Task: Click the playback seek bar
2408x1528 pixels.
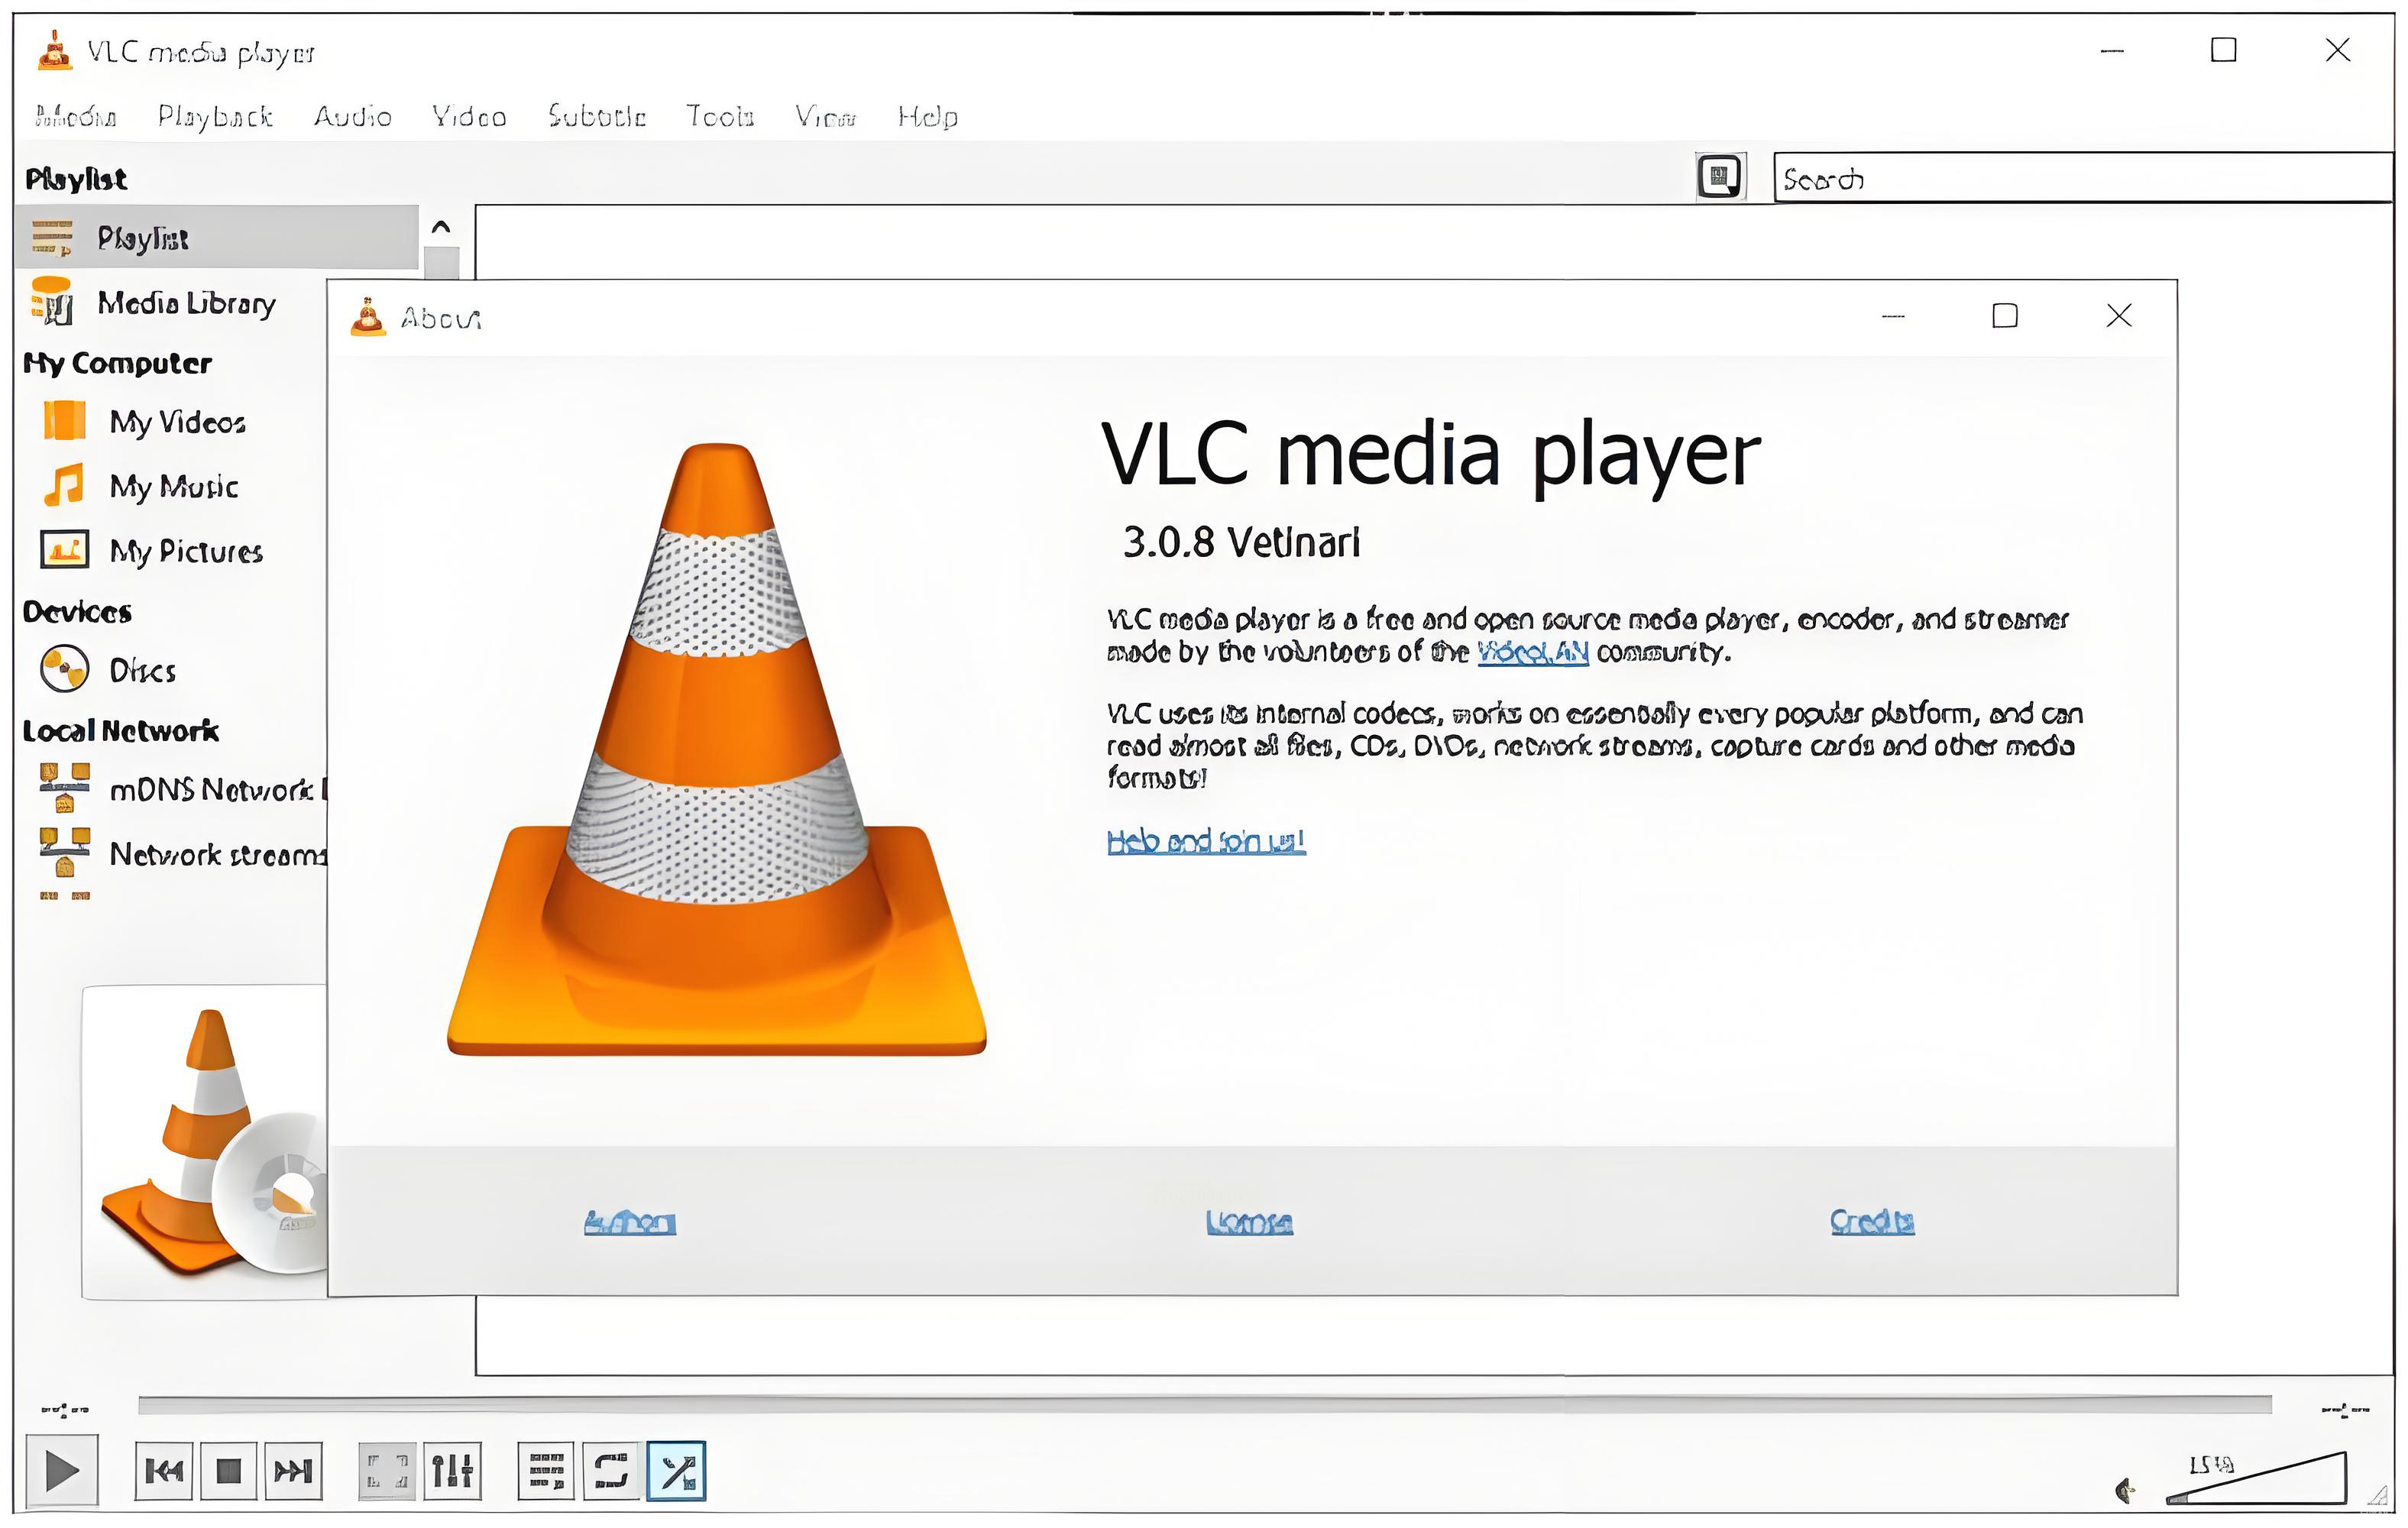Action: click(1203, 1405)
